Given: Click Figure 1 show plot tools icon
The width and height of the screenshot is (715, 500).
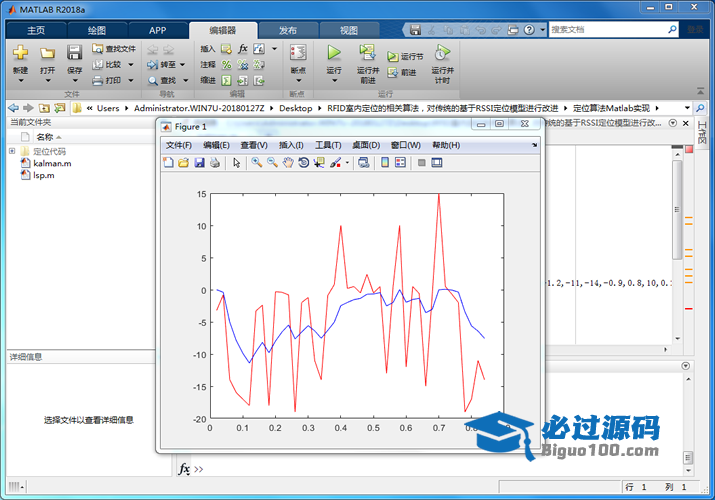Looking at the screenshot, I should (437, 163).
